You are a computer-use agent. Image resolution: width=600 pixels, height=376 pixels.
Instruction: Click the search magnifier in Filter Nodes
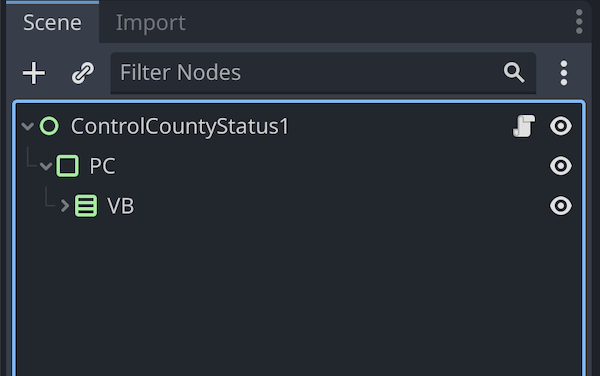(x=514, y=73)
